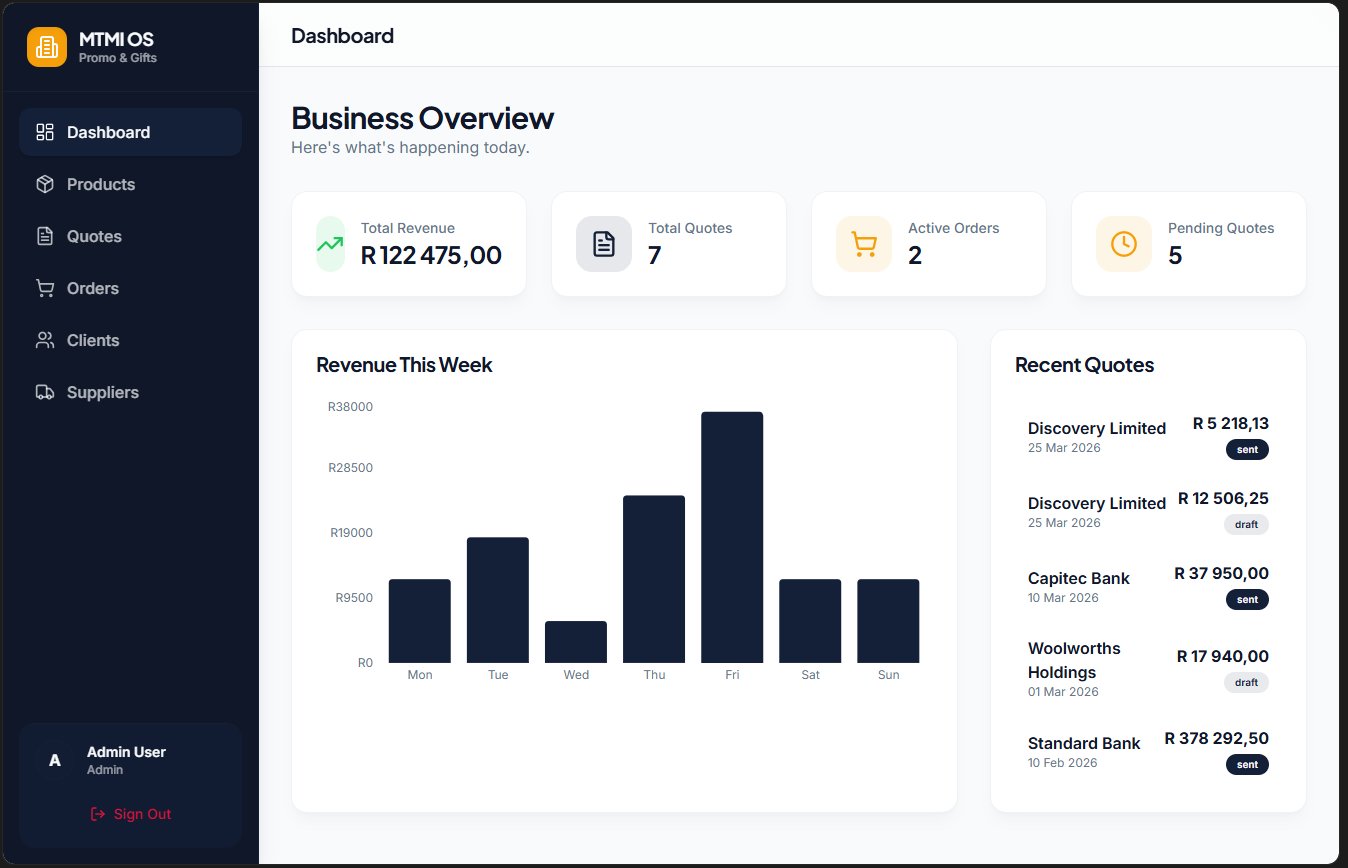This screenshot has height=868, width=1348.
Task: Select the Products box icon in the sidebar
Action: coord(44,184)
